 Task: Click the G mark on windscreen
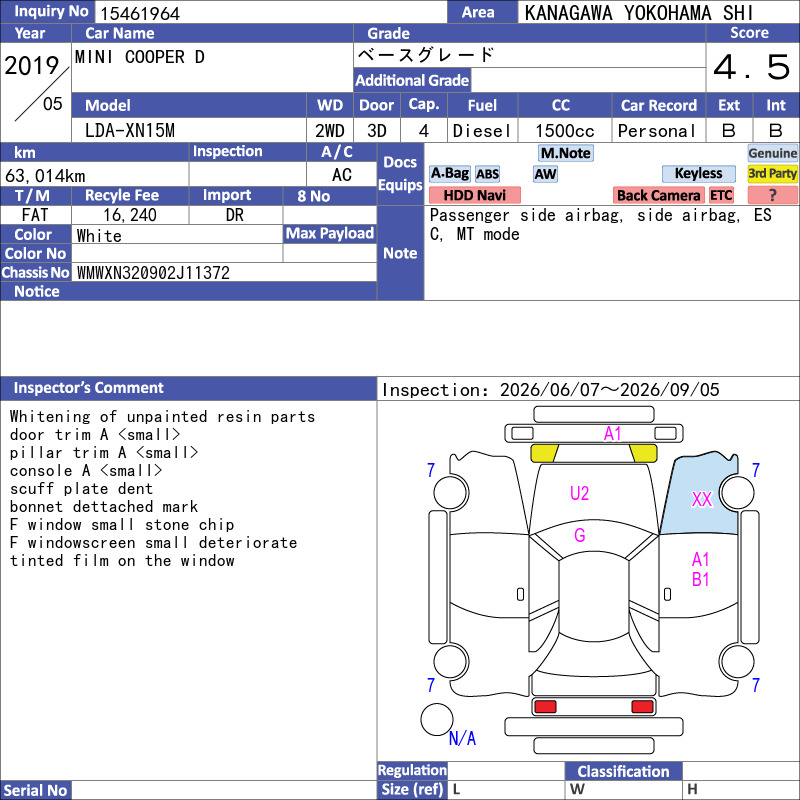(x=580, y=535)
